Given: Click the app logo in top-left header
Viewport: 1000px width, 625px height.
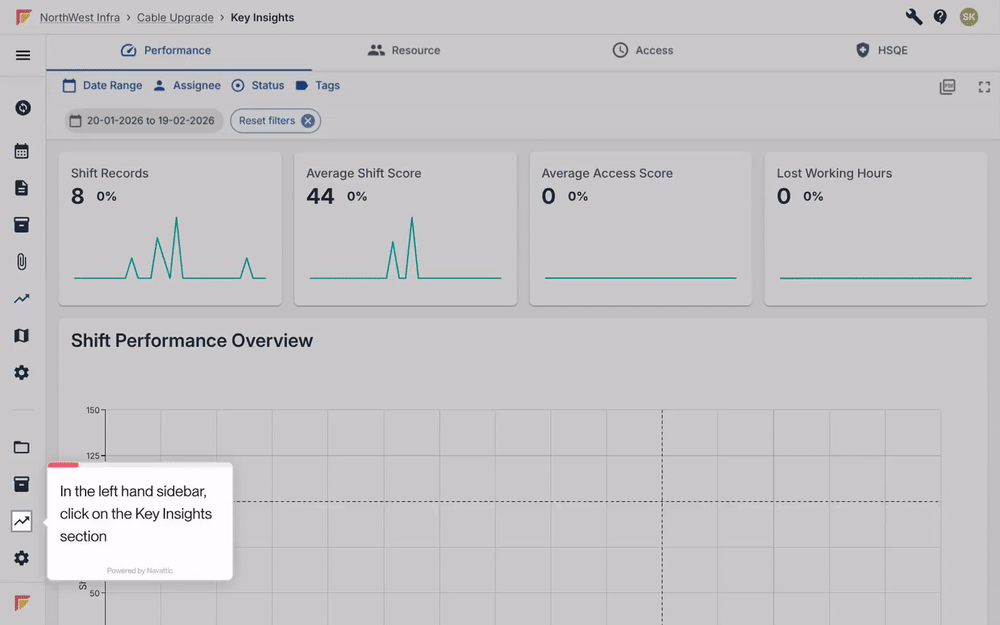Looking at the screenshot, I should (x=24, y=17).
